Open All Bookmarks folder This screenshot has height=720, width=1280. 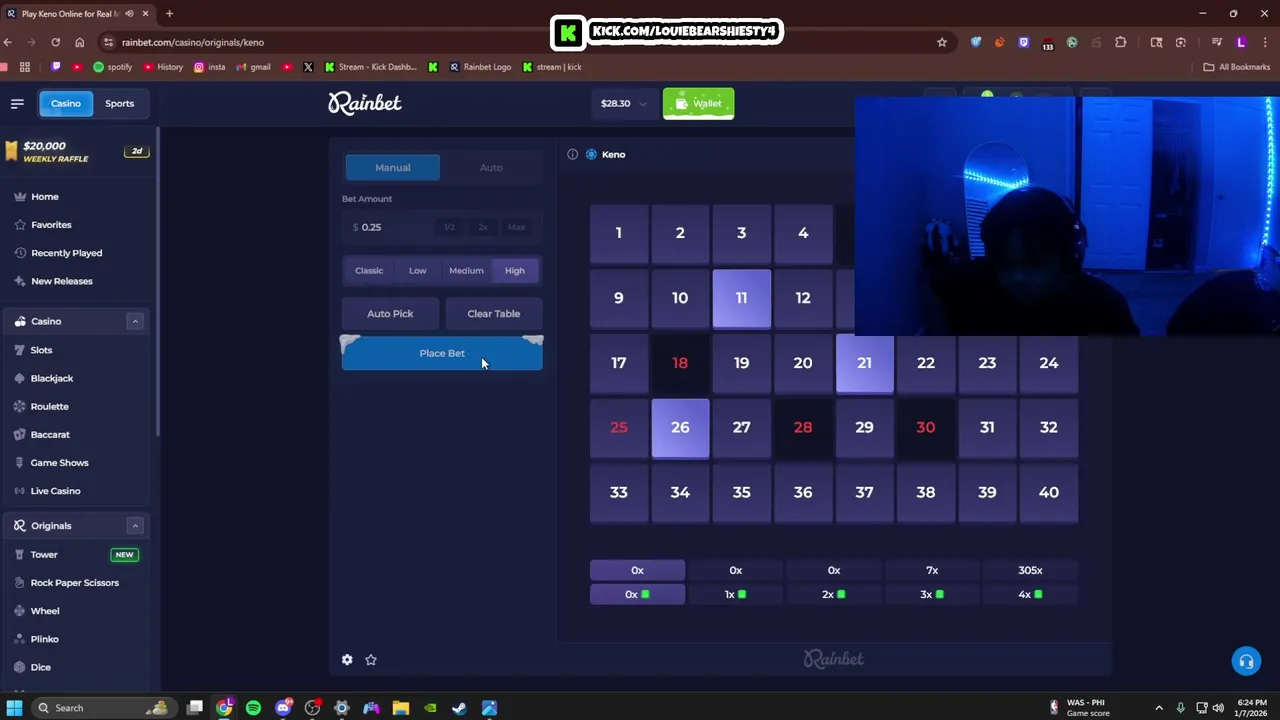pyautogui.click(x=1236, y=67)
